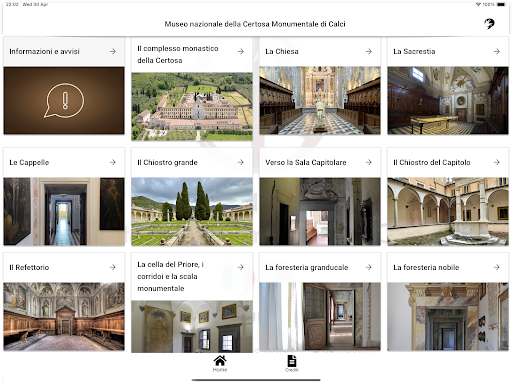Select the 'Il Refettorio' title

29,267
